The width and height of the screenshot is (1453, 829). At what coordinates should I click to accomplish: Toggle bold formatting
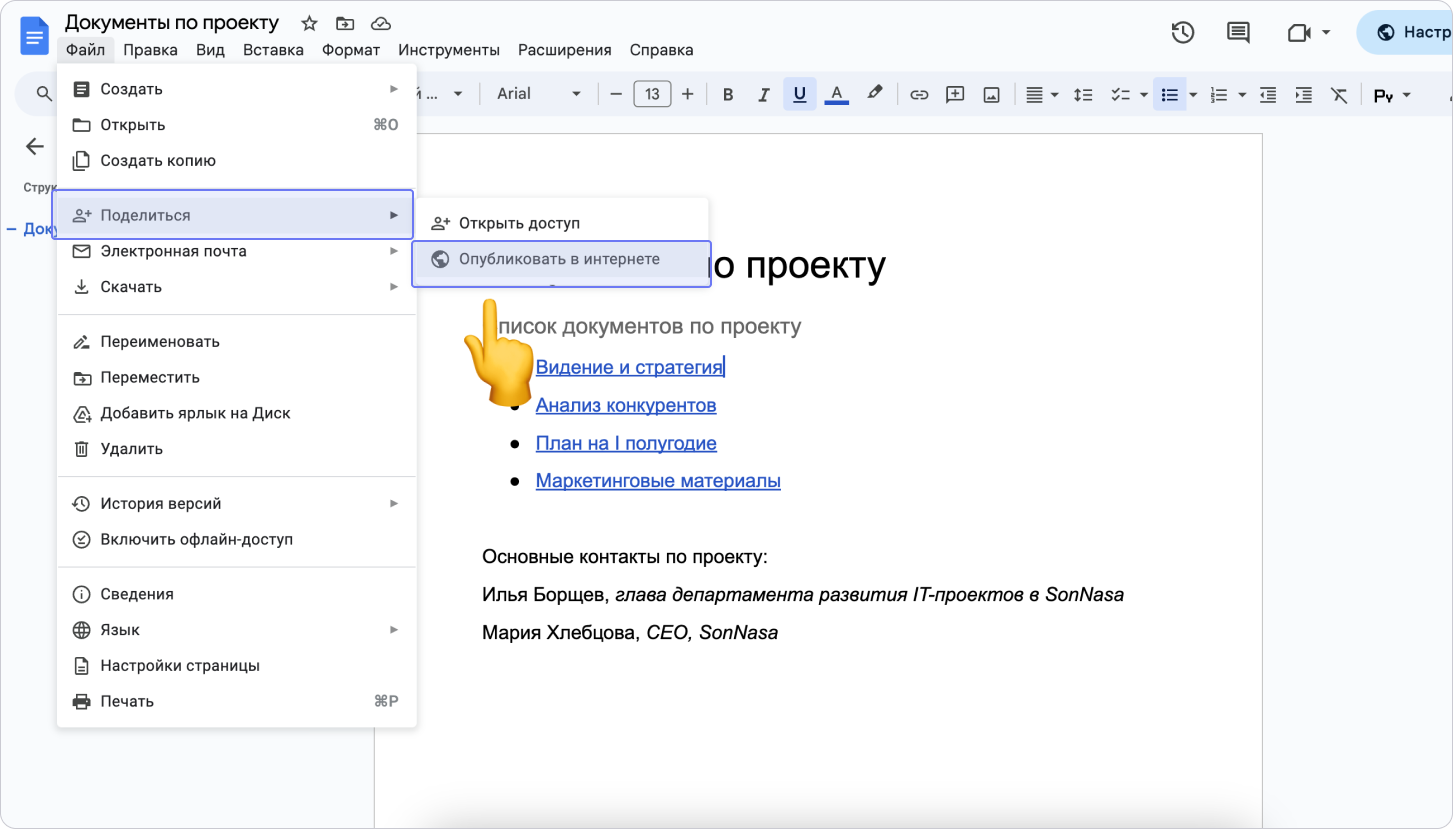coord(728,94)
